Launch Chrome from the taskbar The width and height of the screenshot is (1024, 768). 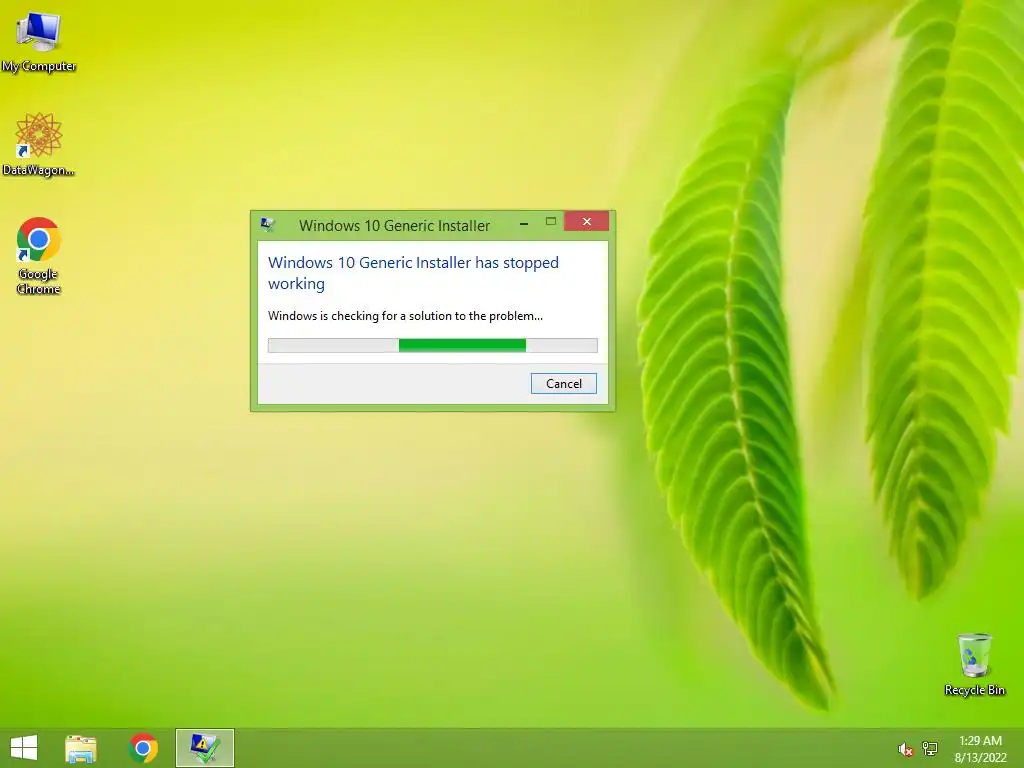tap(143, 748)
